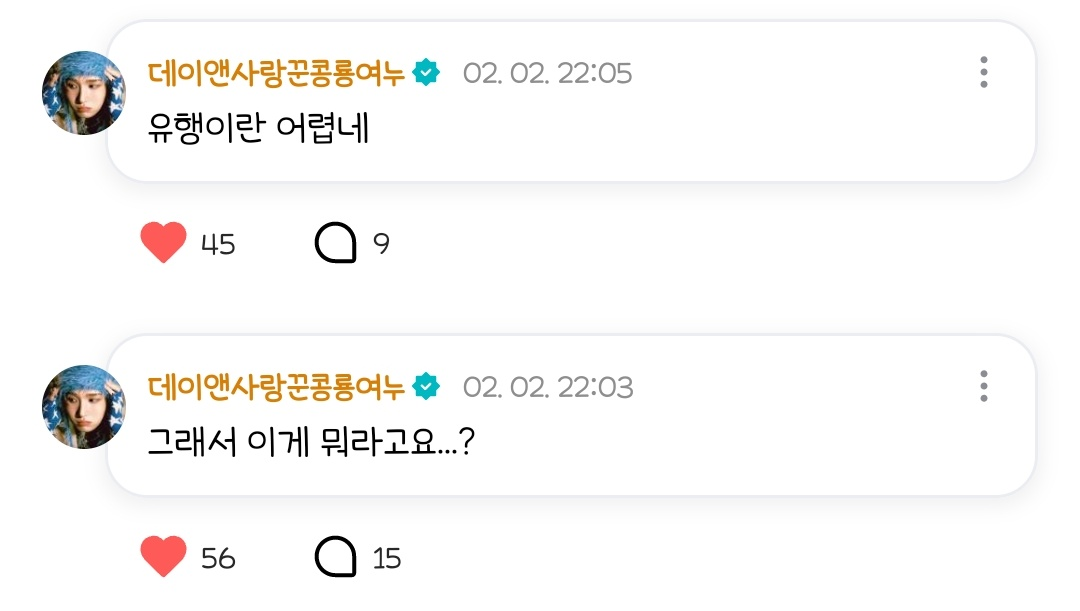Click the comment count 15

[x=387, y=558]
